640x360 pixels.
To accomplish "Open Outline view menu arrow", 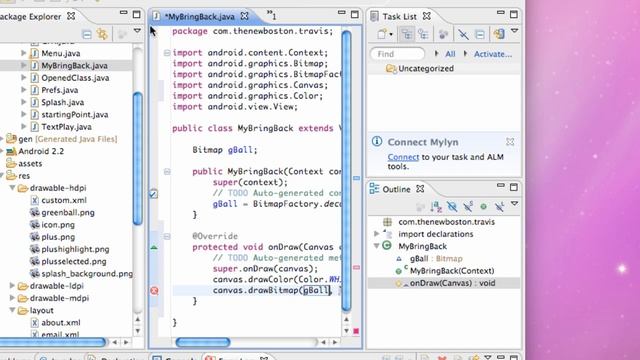I will point(515,204).
